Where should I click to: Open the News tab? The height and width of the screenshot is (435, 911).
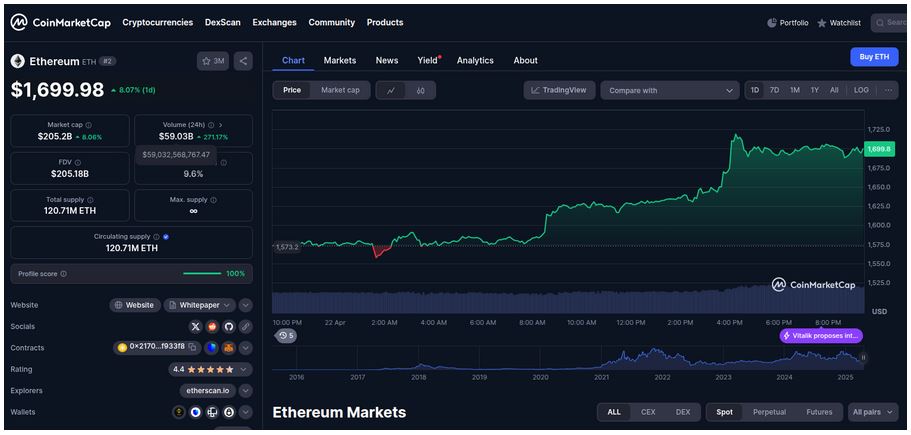pos(387,60)
